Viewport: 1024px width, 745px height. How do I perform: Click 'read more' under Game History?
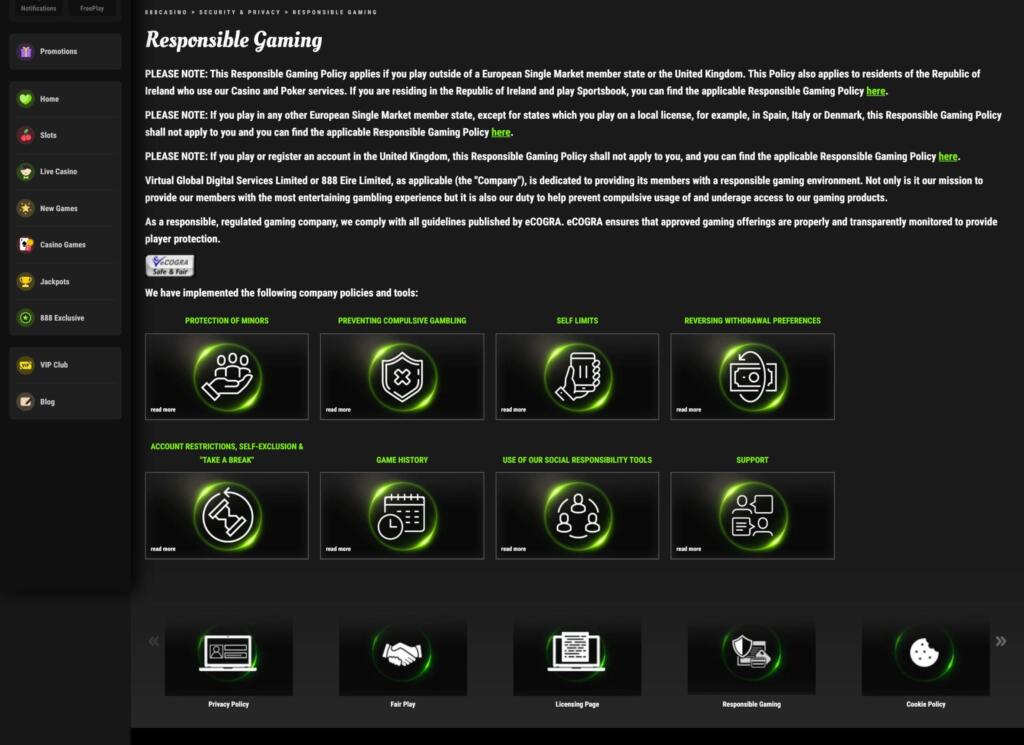tap(338, 549)
